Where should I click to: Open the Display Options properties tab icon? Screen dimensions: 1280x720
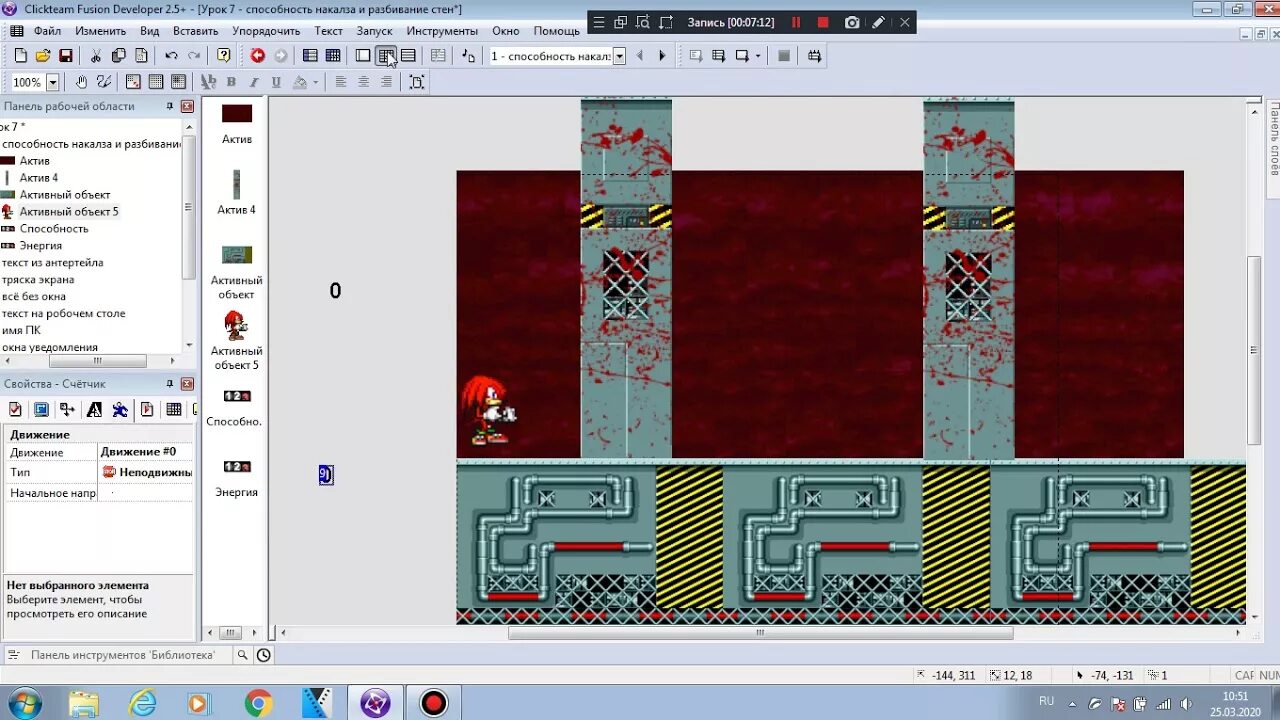click(x=41, y=409)
